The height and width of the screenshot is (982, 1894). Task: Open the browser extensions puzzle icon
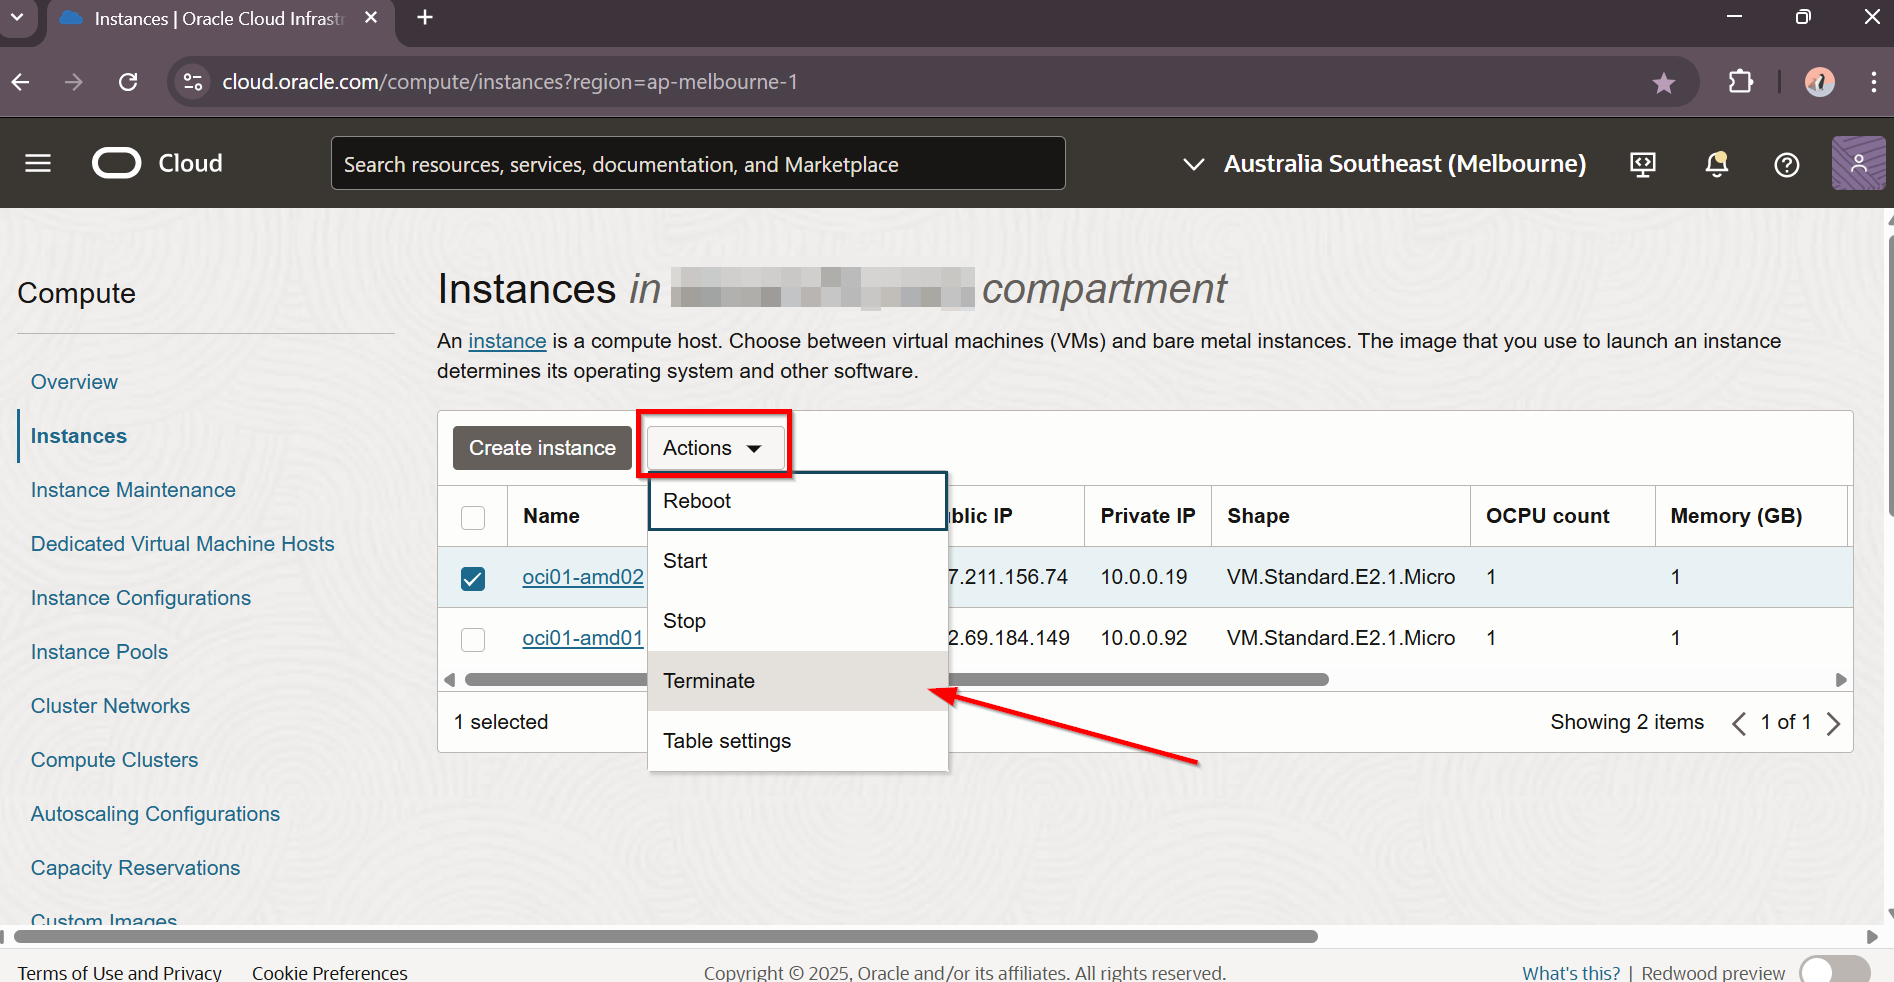pyautogui.click(x=1740, y=82)
